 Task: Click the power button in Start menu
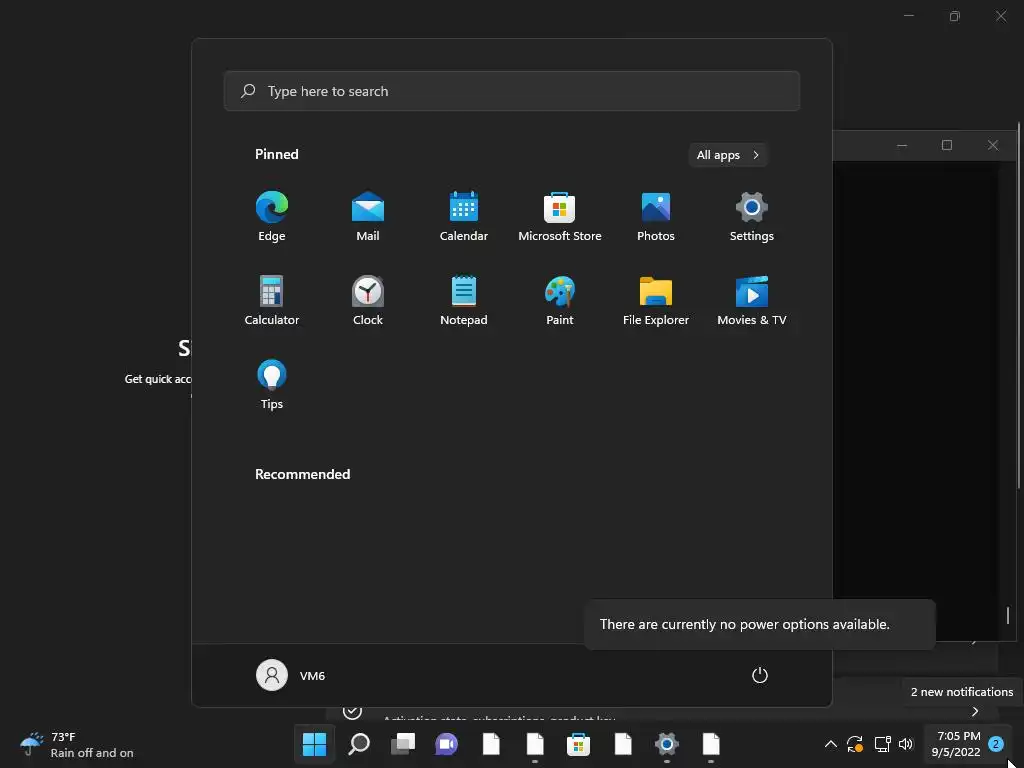tap(760, 675)
